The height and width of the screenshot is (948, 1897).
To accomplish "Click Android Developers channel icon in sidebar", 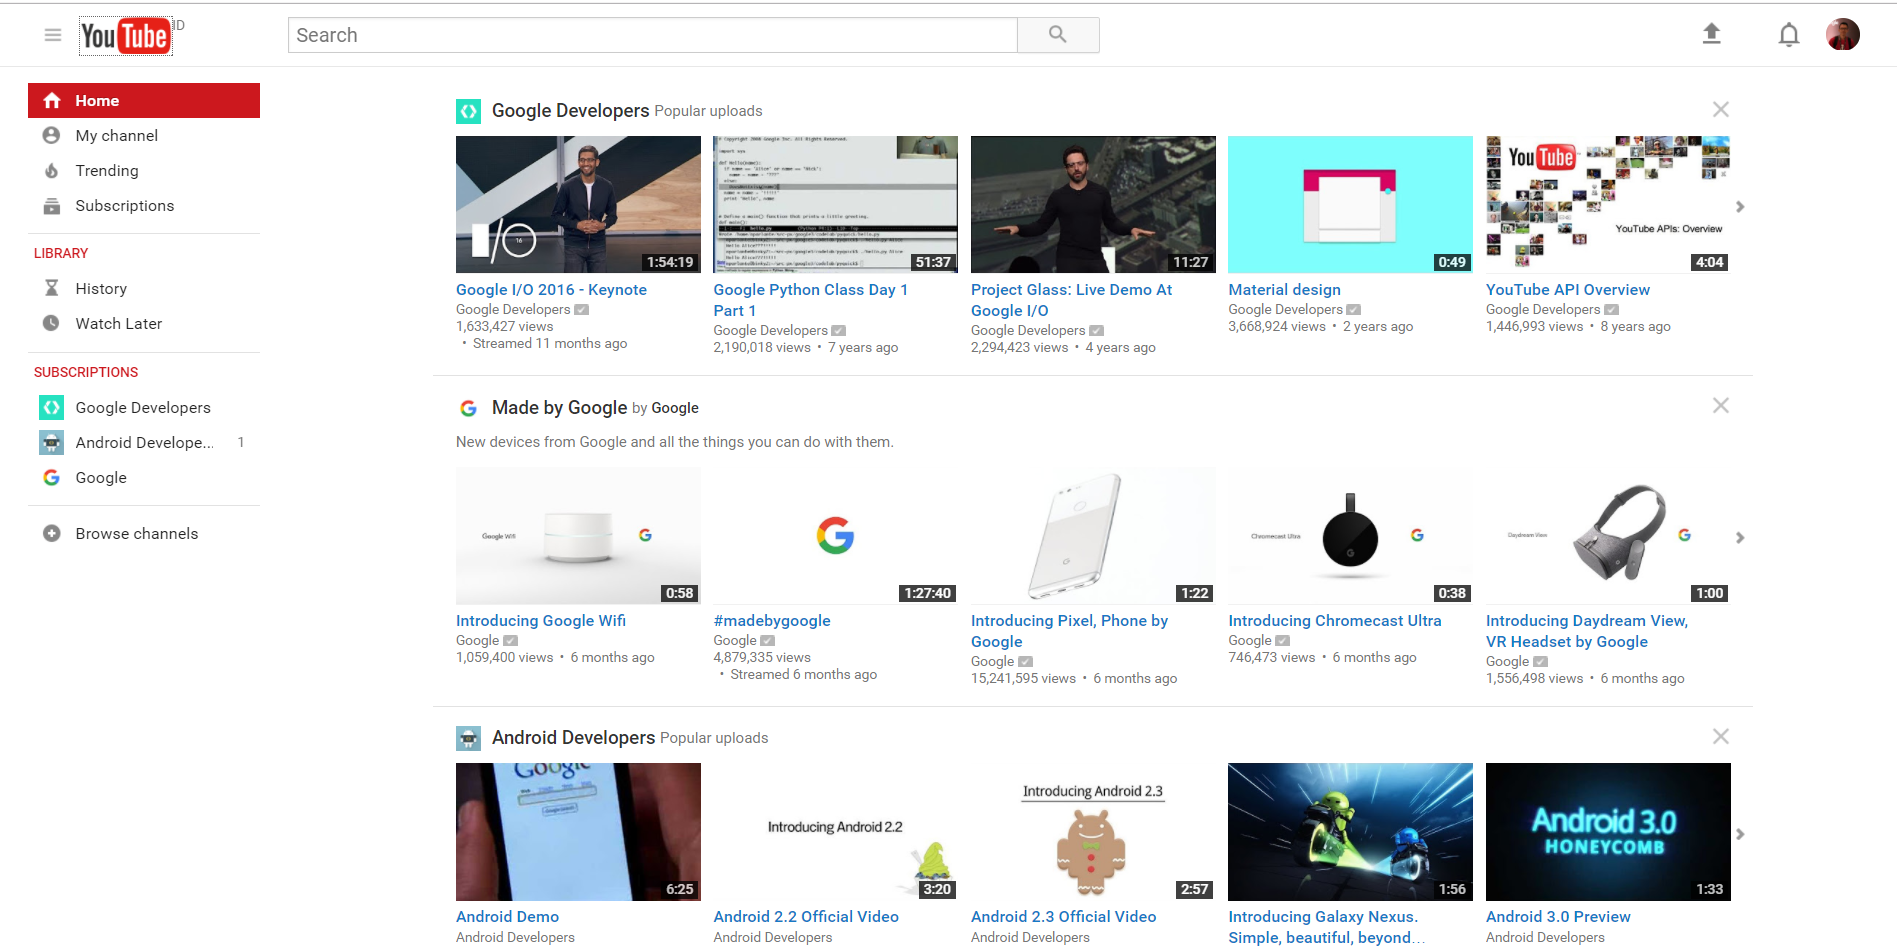I will pos(51,442).
